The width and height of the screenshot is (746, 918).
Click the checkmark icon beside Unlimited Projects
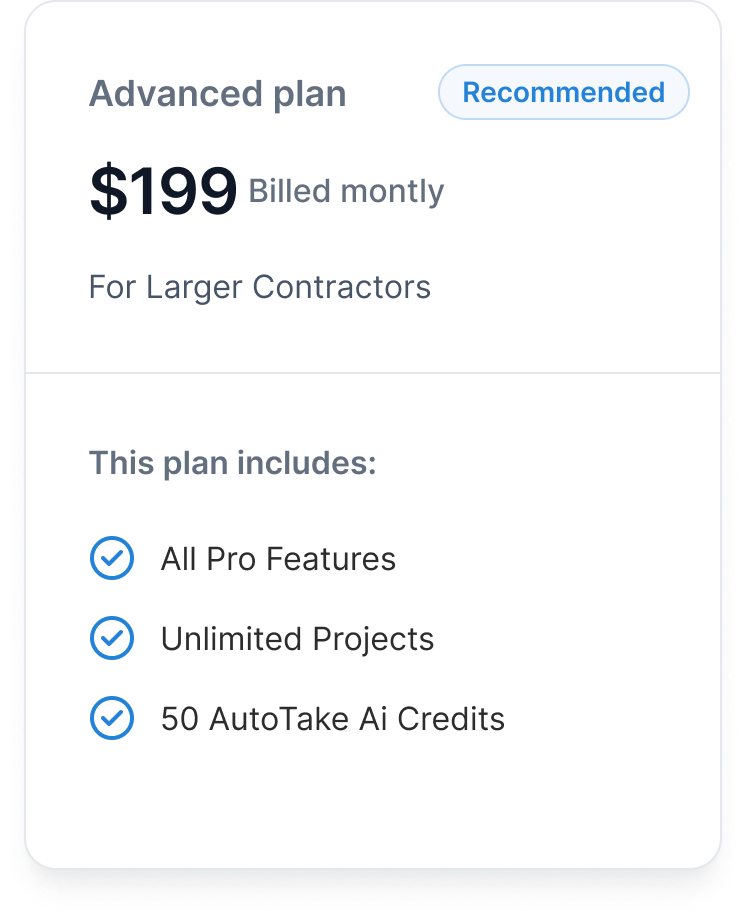click(112, 638)
